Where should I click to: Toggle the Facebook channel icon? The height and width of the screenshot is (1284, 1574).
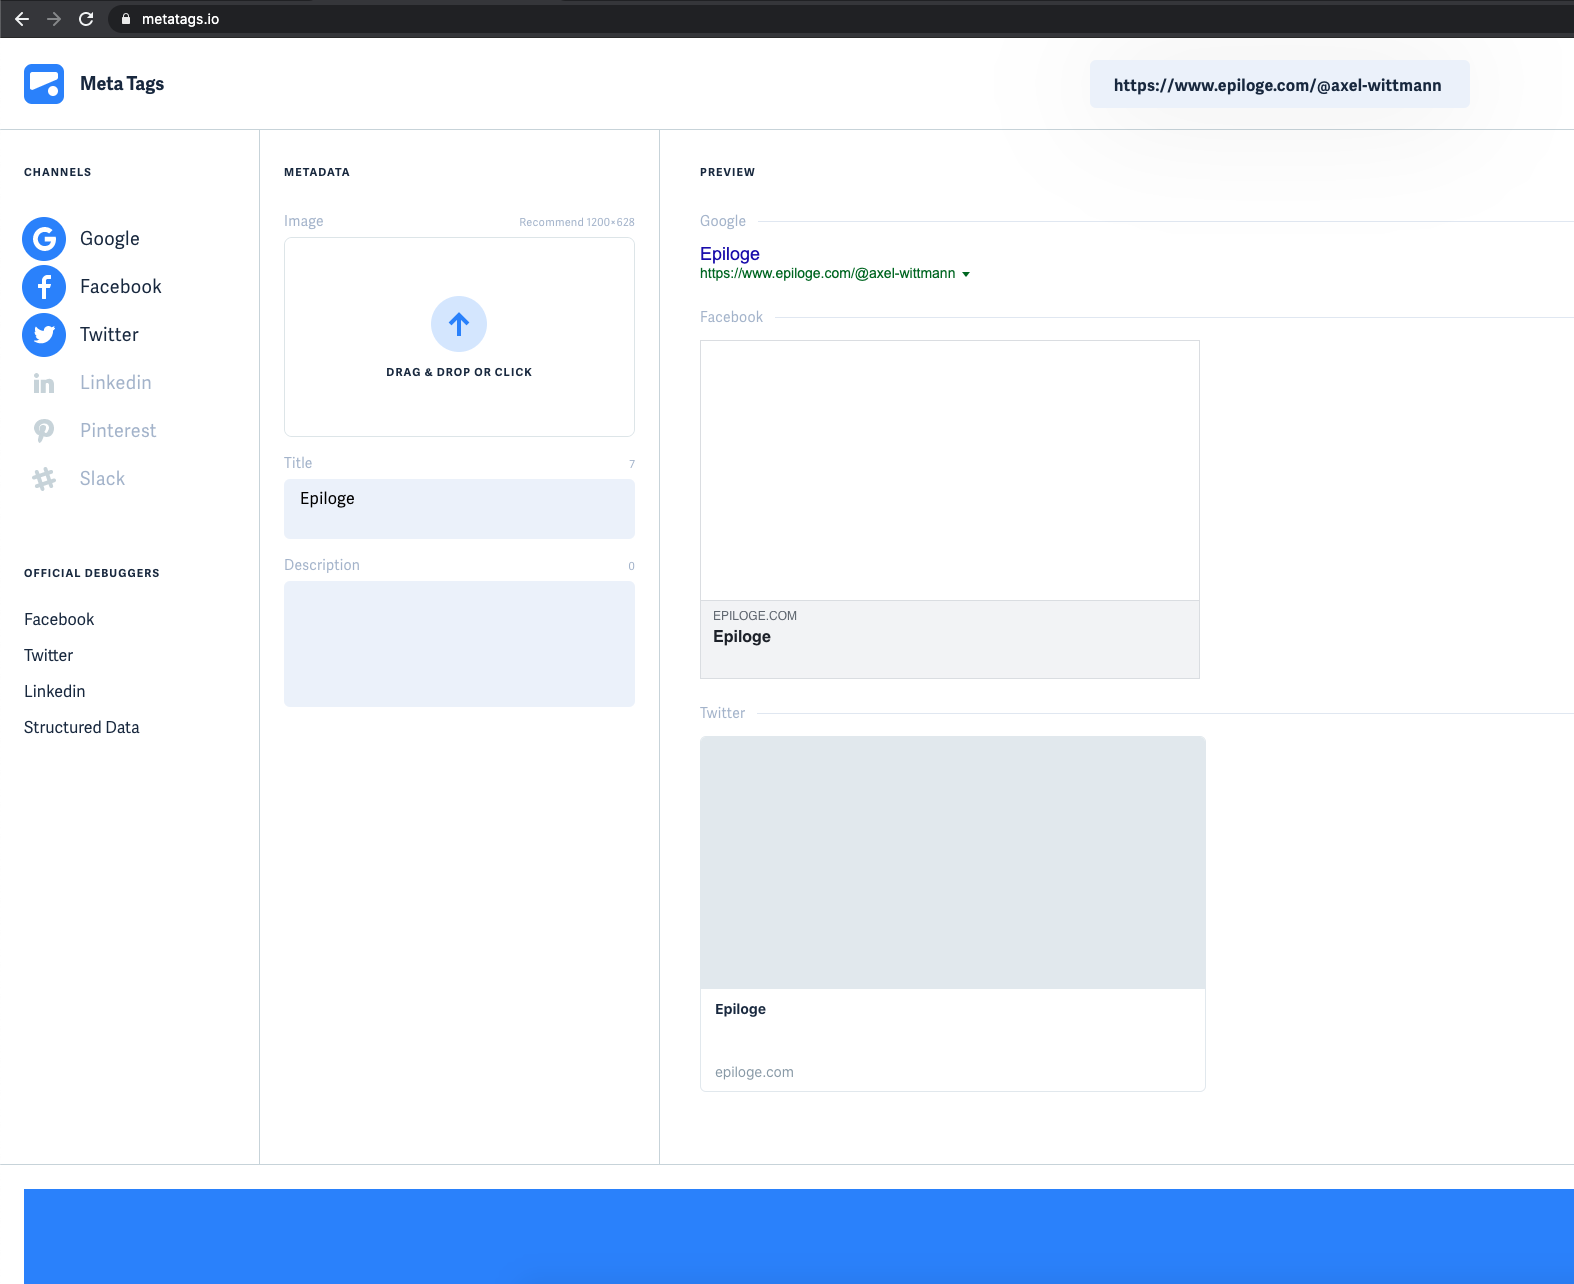point(44,287)
